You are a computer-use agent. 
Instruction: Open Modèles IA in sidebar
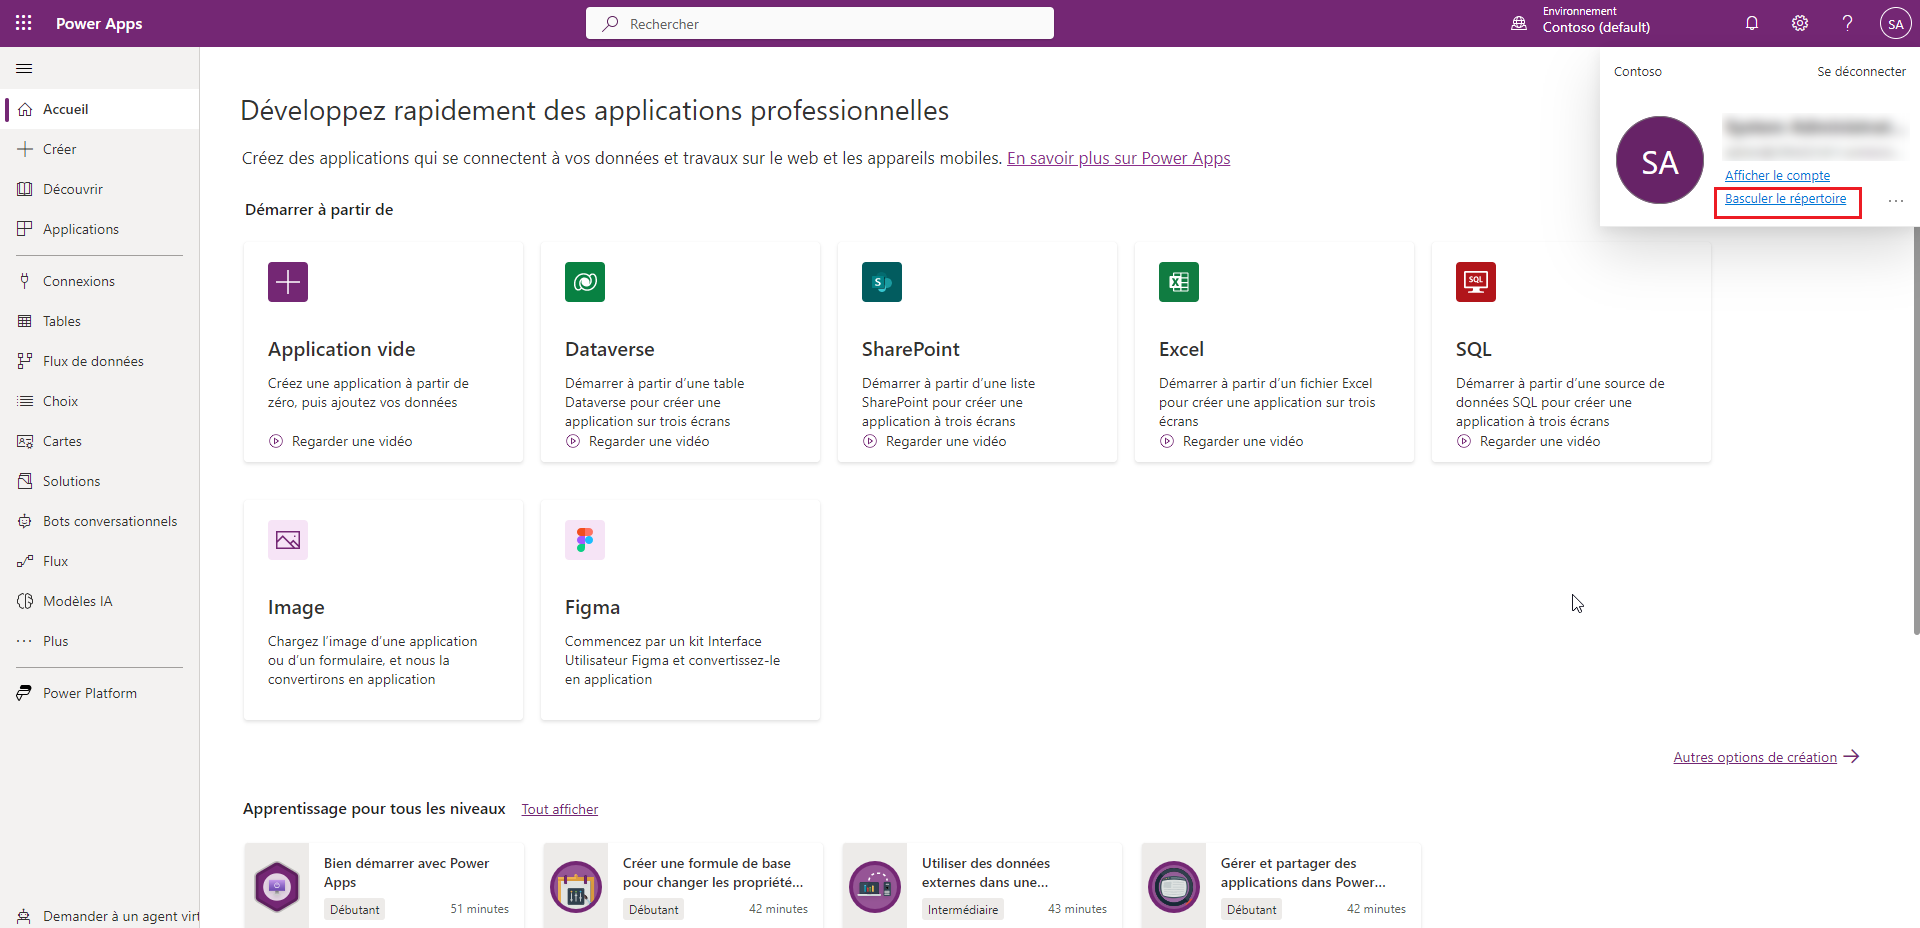coord(100,601)
